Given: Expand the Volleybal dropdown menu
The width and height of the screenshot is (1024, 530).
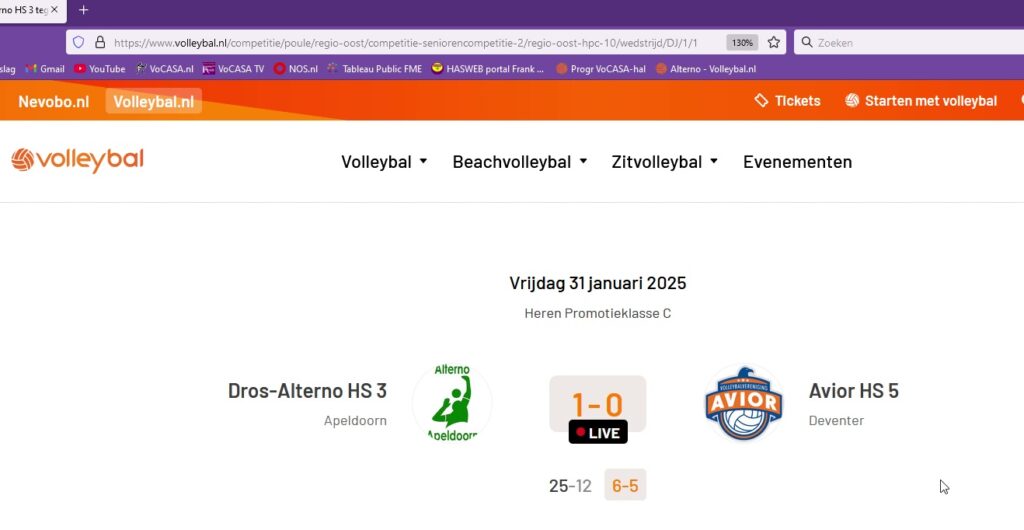Looking at the screenshot, I should [x=384, y=162].
